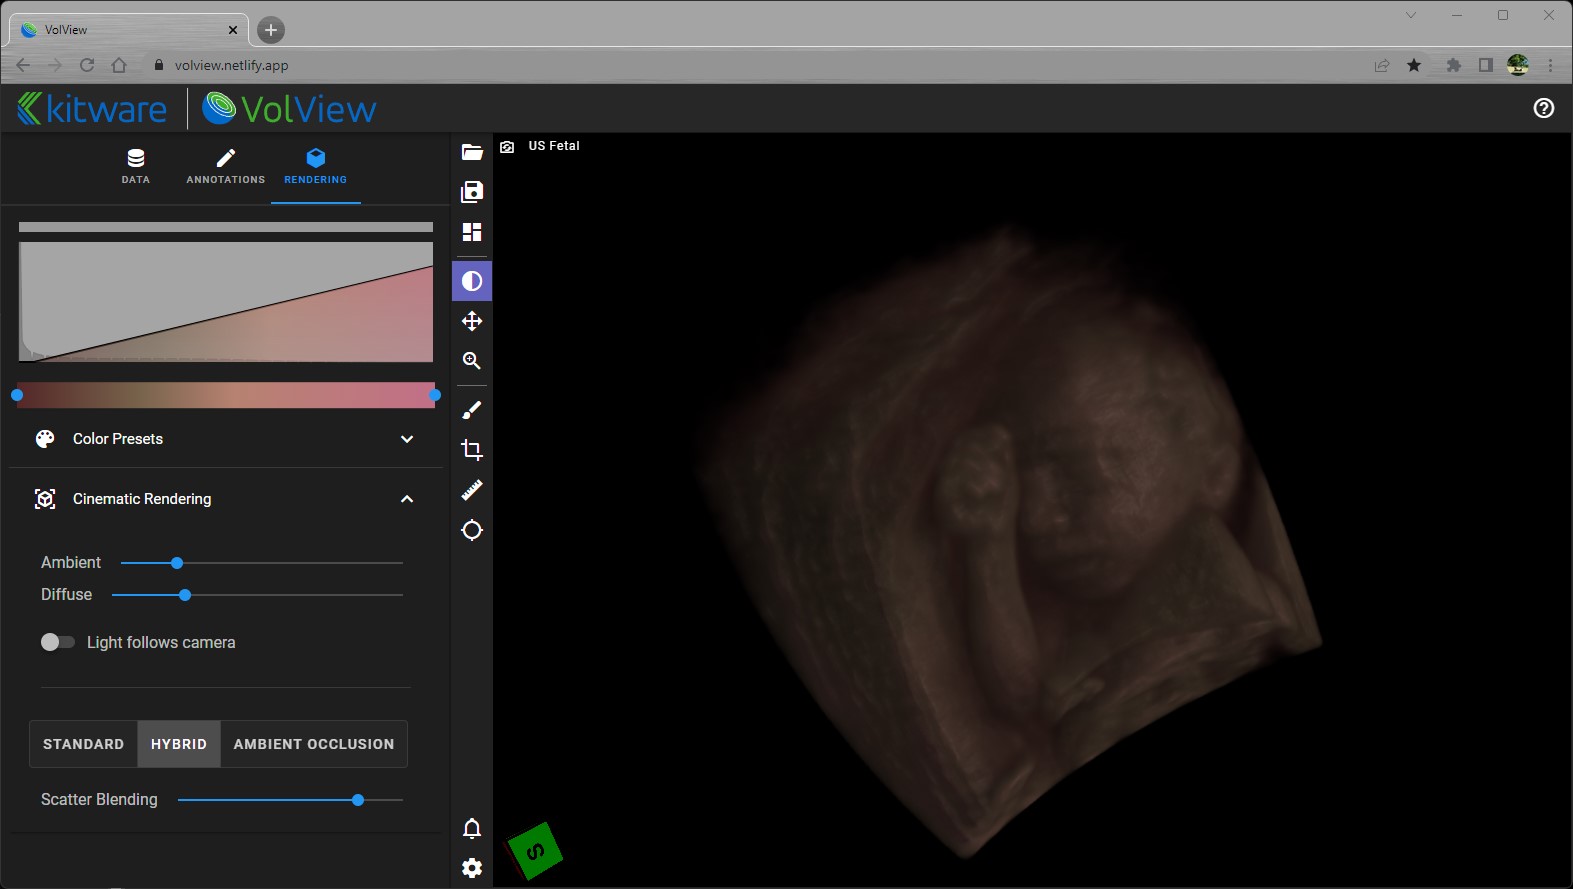Select the pan move tool
This screenshot has width=1573, height=889.
coord(472,321)
